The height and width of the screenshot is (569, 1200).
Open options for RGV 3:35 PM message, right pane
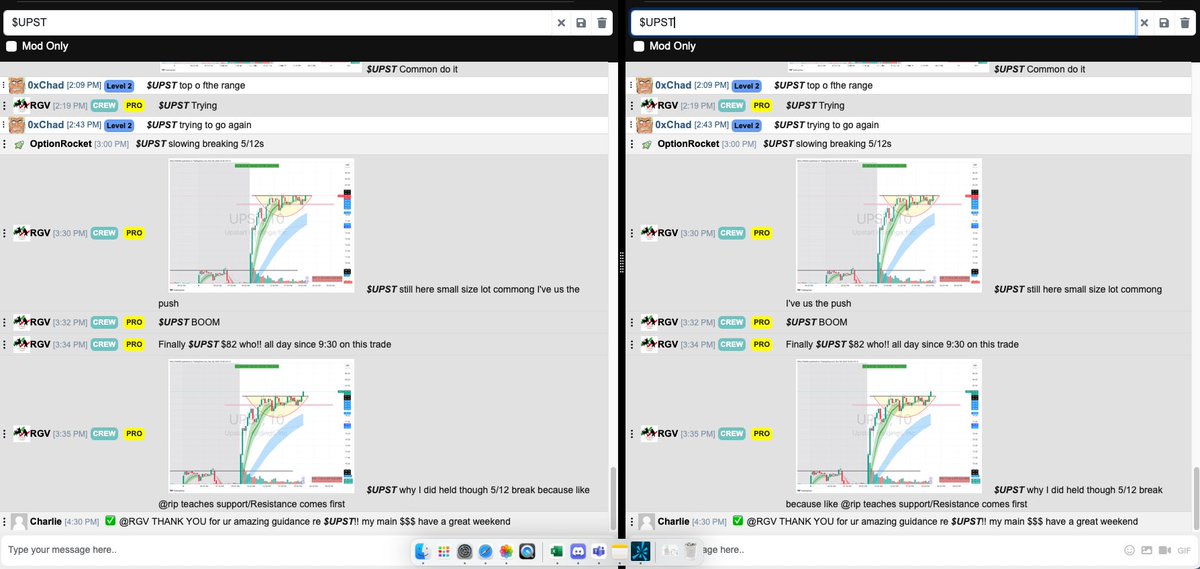click(x=632, y=433)
